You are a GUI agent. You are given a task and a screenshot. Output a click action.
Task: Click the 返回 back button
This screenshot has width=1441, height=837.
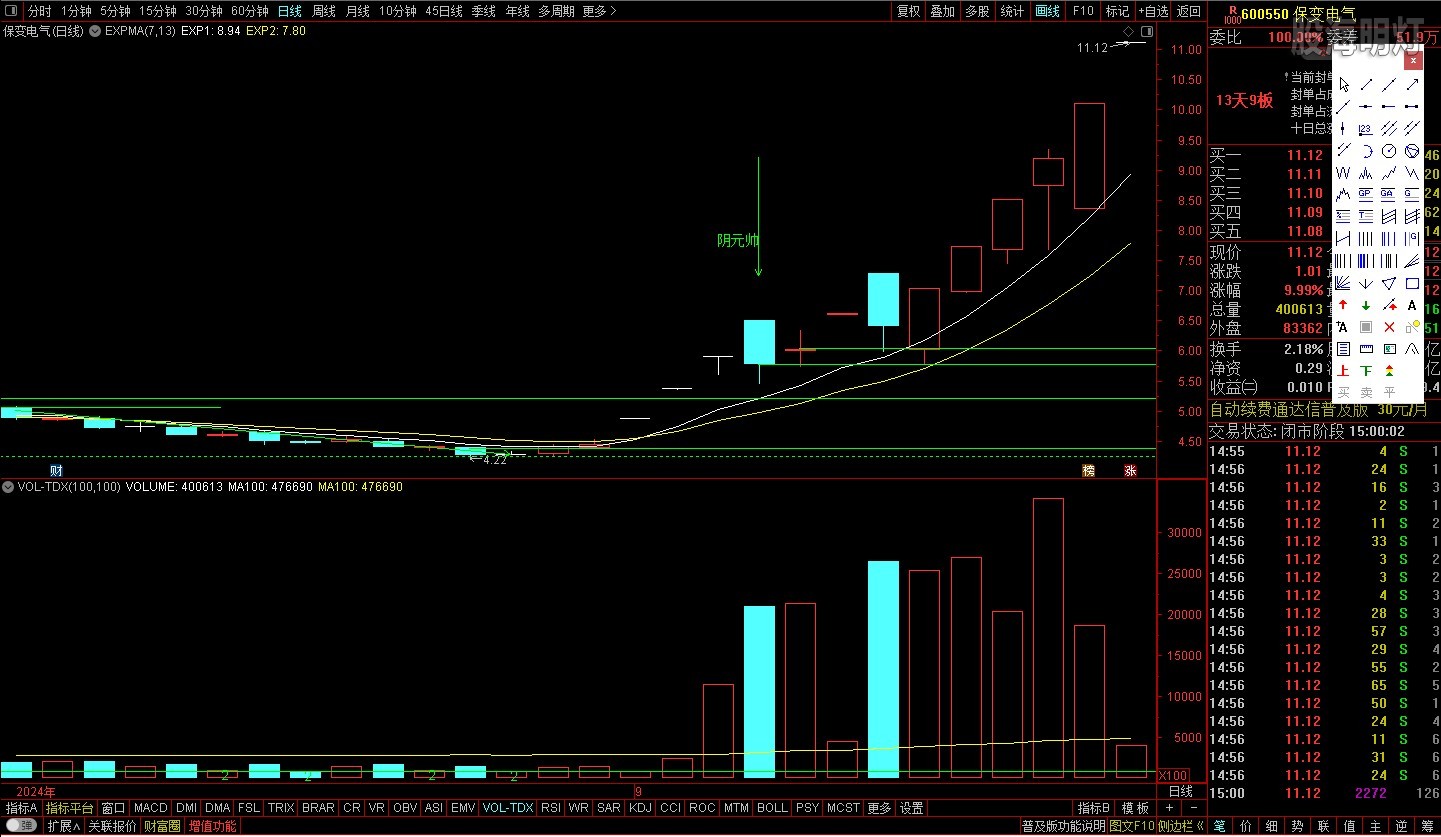1189,11
